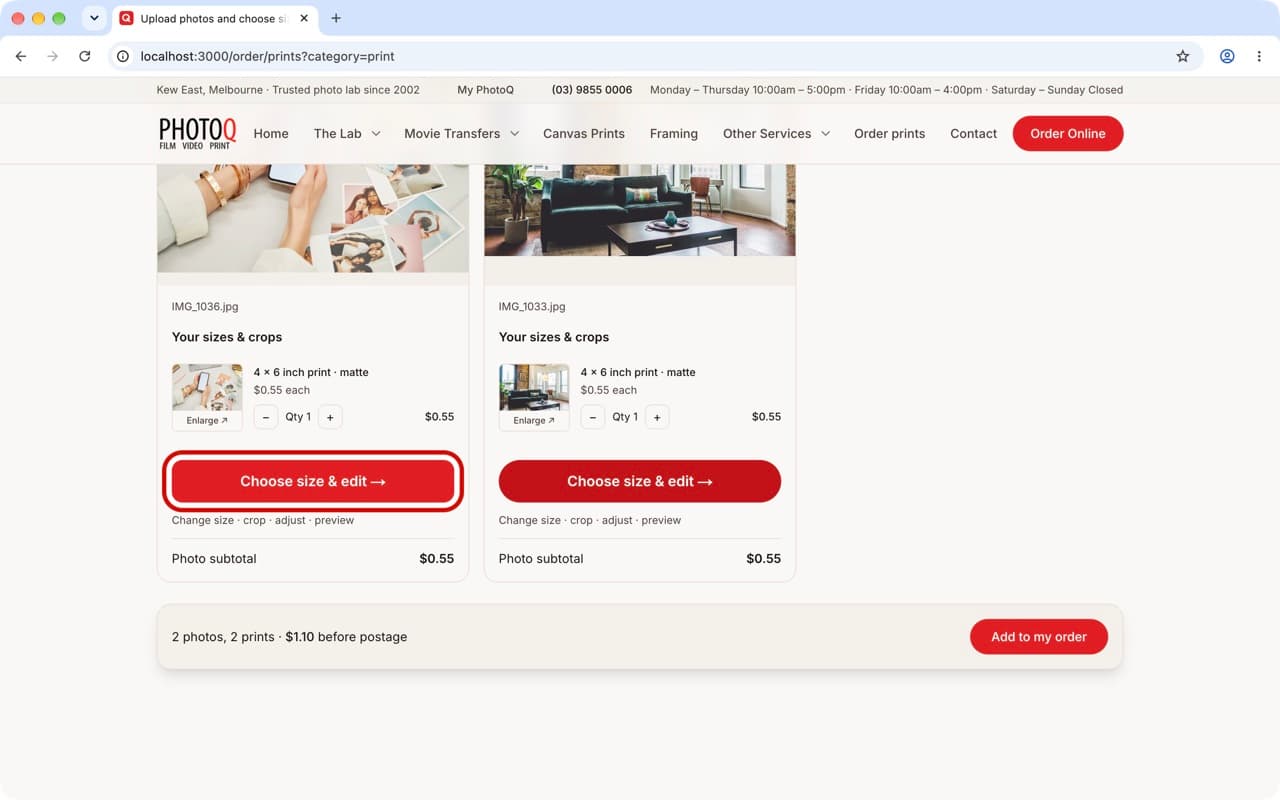Bookmark this page with the star icon
The image size is (1280, 800).
point(1183,56)
